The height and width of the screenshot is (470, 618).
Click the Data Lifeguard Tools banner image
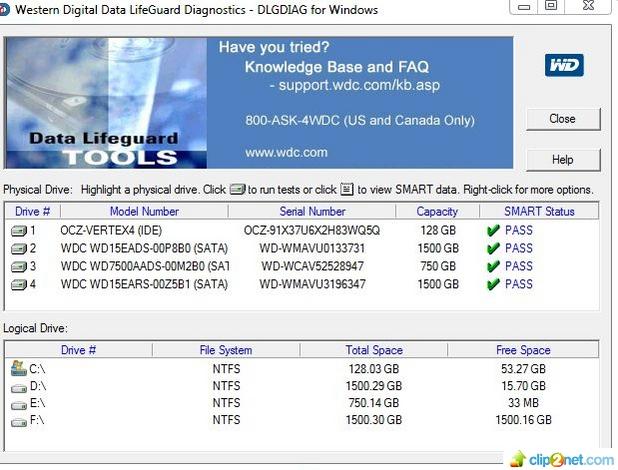(x=106, y=103)
